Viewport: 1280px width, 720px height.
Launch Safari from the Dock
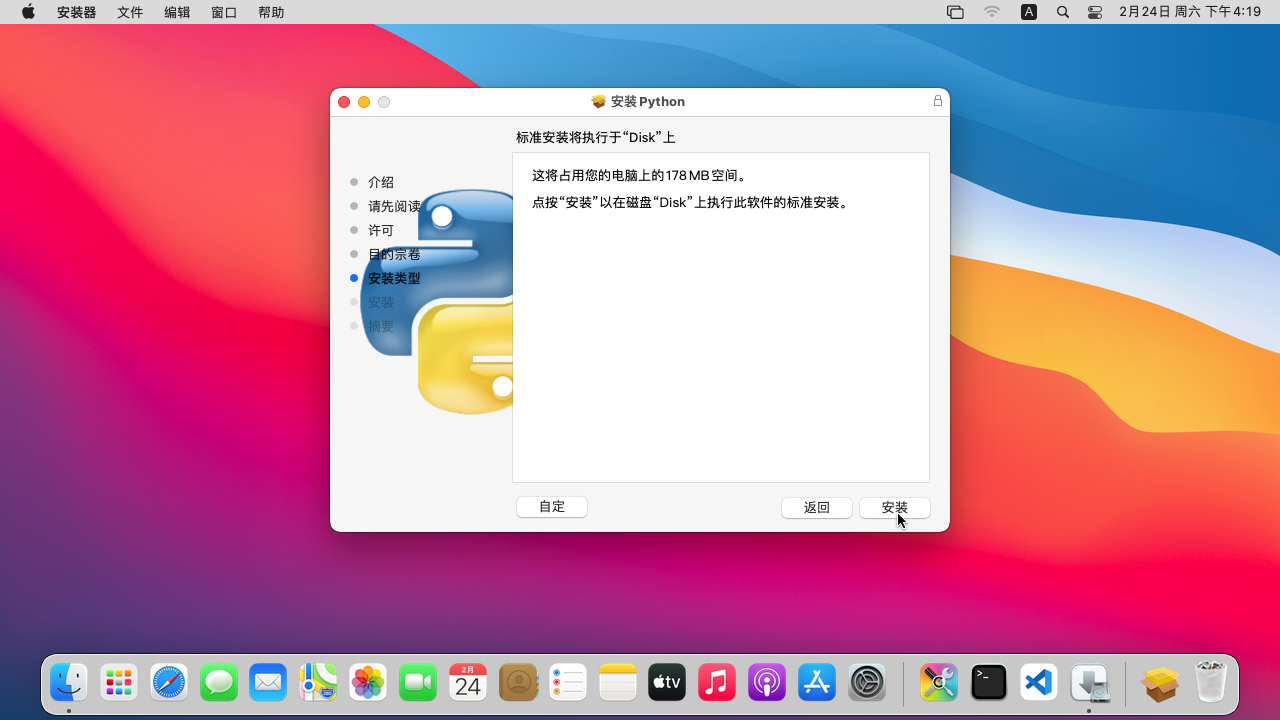[169, 683]
